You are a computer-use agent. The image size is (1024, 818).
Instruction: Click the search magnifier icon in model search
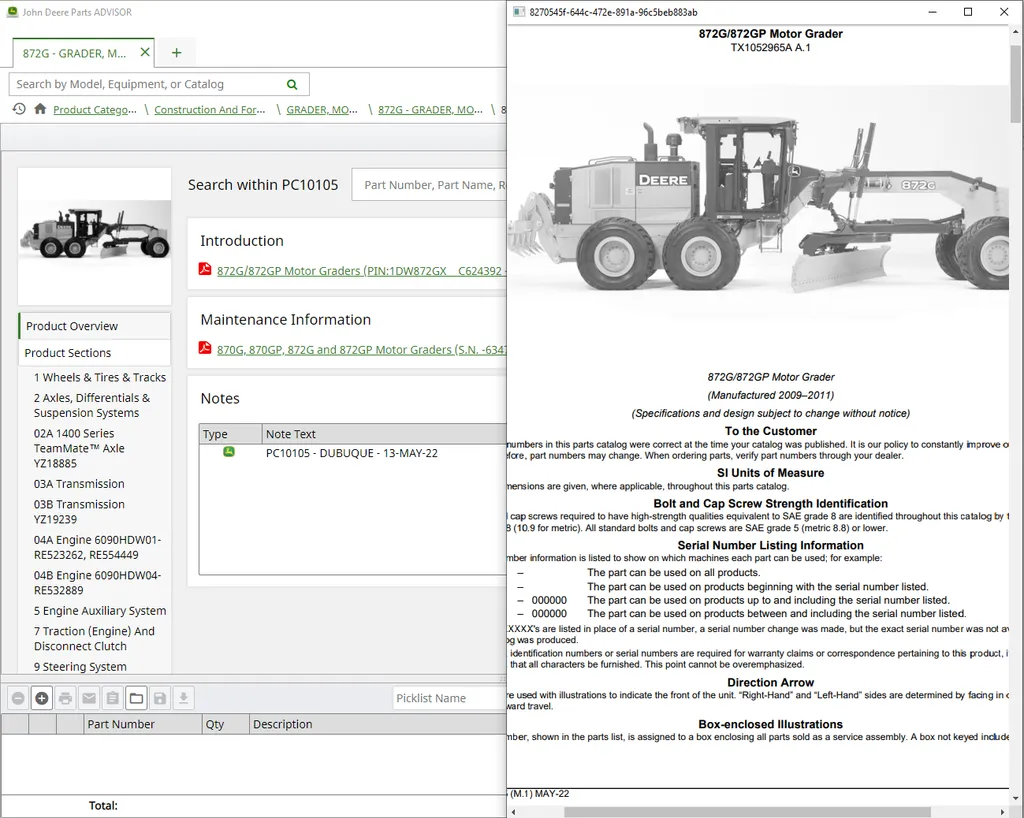pos(292,84)
